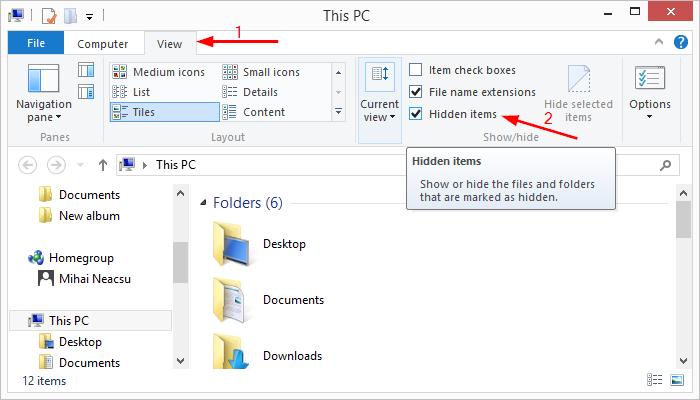The height and width of the screenshot is (400, 700).
Task: Go Up one level with the up arrow
Action: (103, 165)
